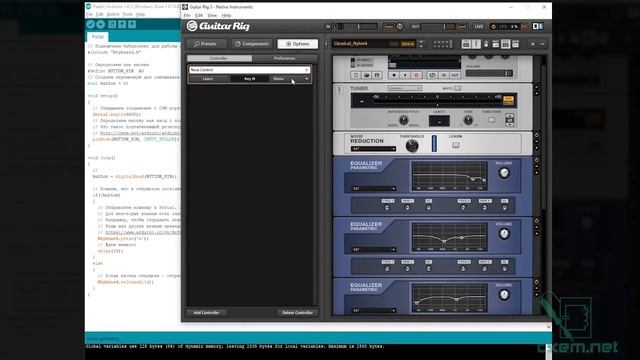The image size is (640, 360).
Task: Open Guitar Rig View menu
Action: [212, 16]
